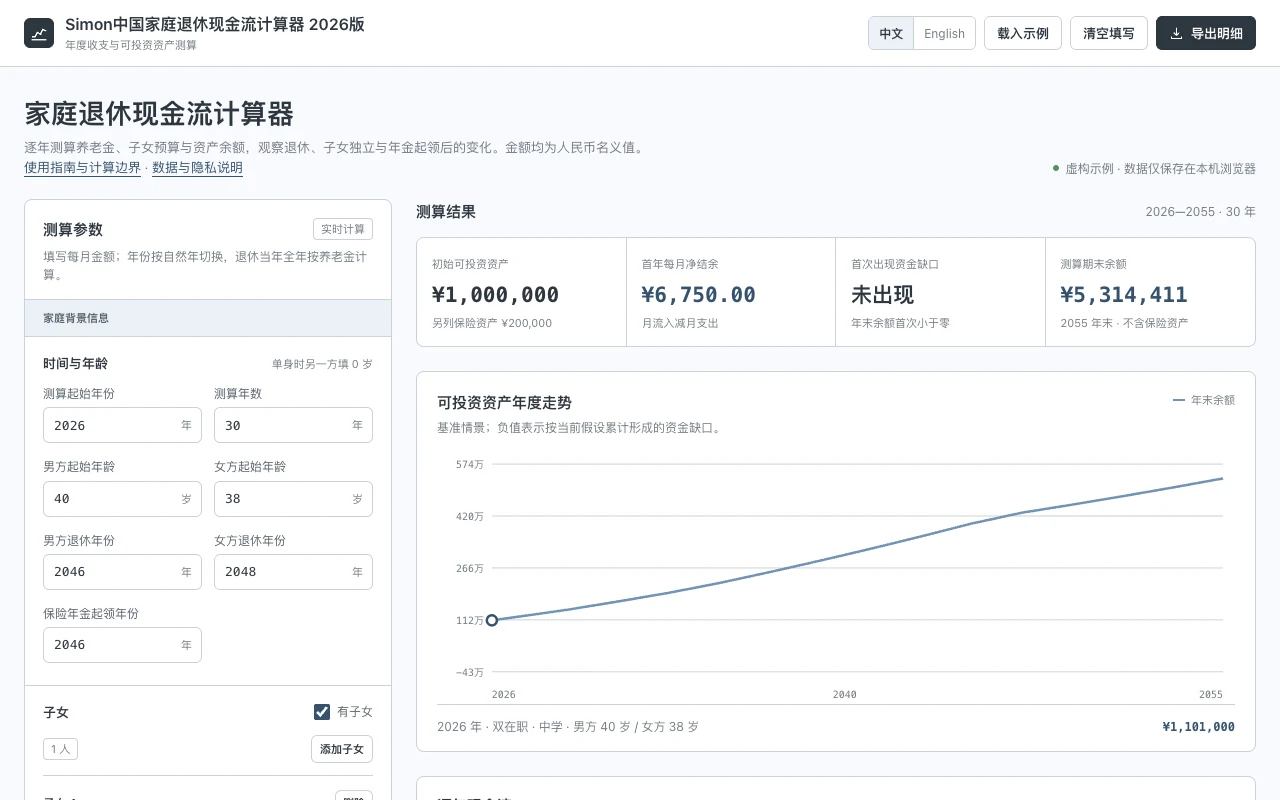
Task: Click the 载入示例 button
Action: pyautogui.click(x=1023, y=33)
